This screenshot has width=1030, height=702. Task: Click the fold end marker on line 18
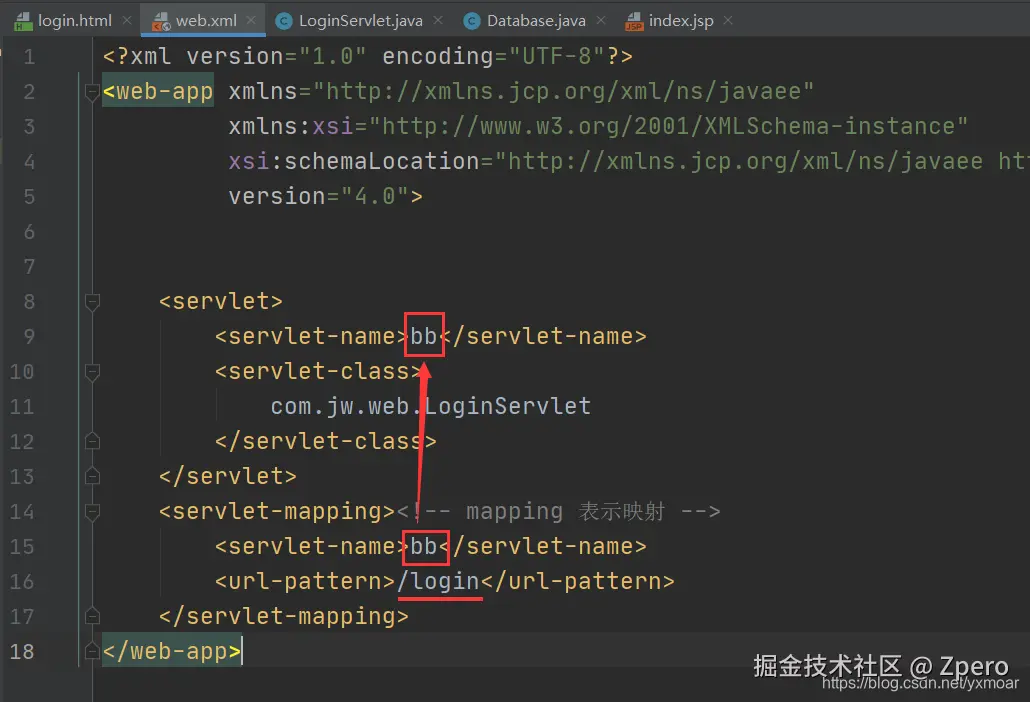[x=92, y=651]
